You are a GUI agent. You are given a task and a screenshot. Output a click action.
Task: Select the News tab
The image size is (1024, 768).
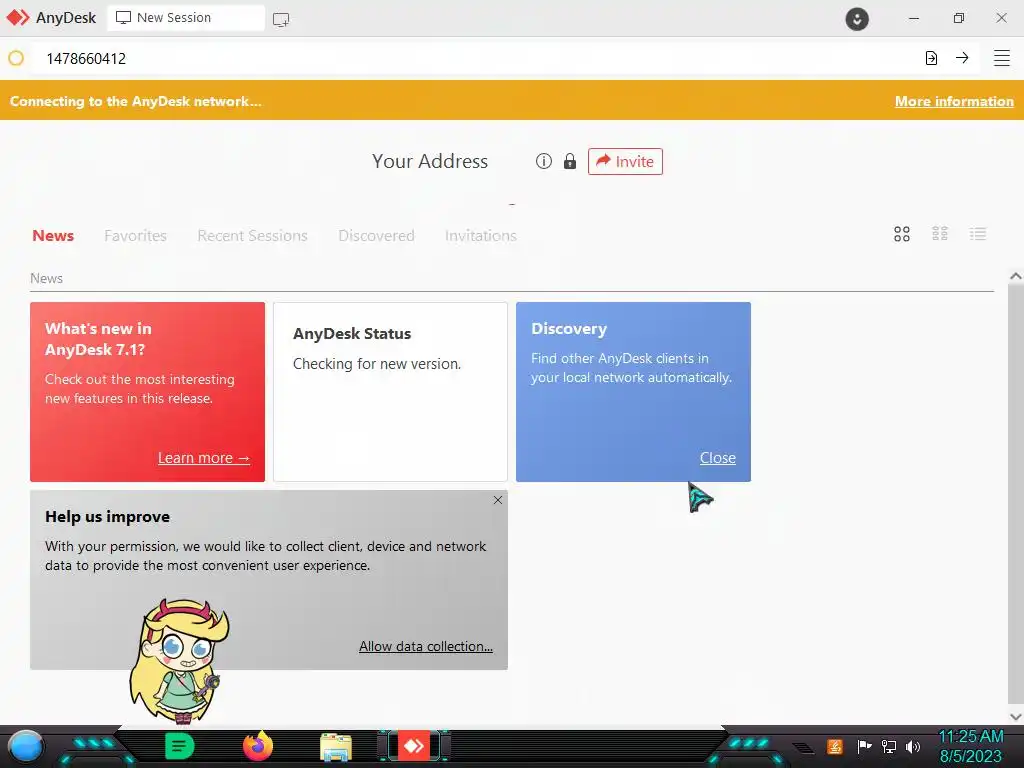pos(53,236)
